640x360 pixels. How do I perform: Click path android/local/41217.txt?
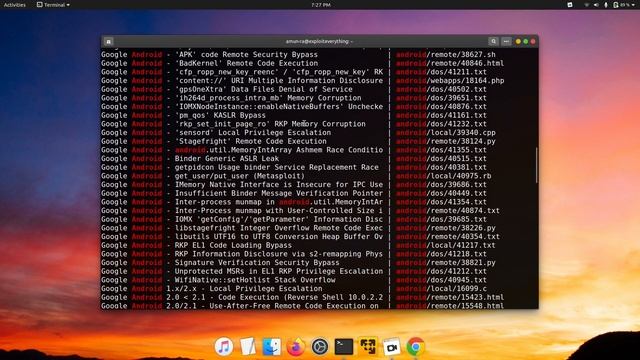[x=445, y=245]
